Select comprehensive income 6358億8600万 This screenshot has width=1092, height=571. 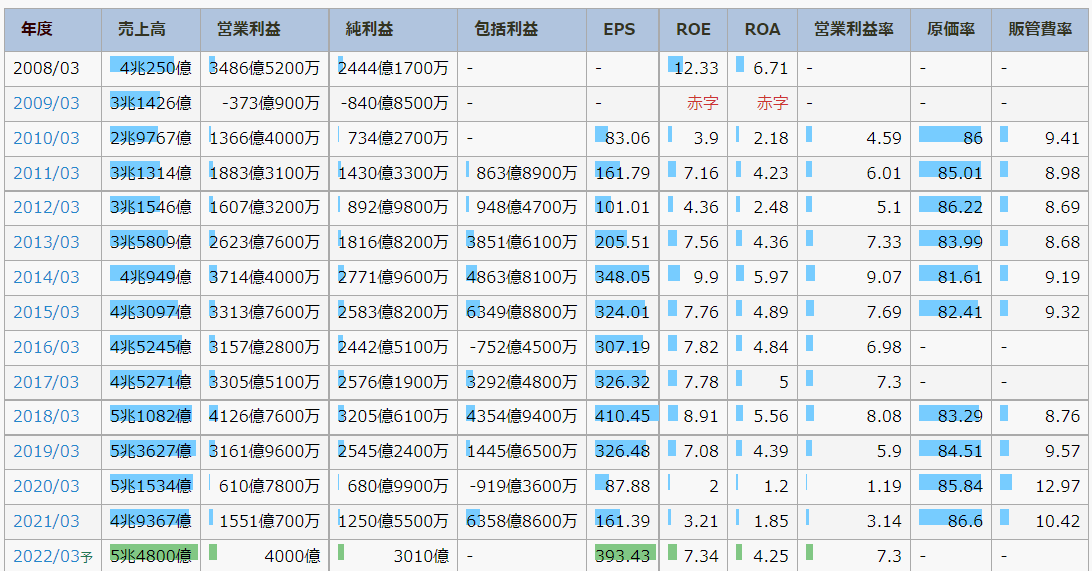click(522, 521)
